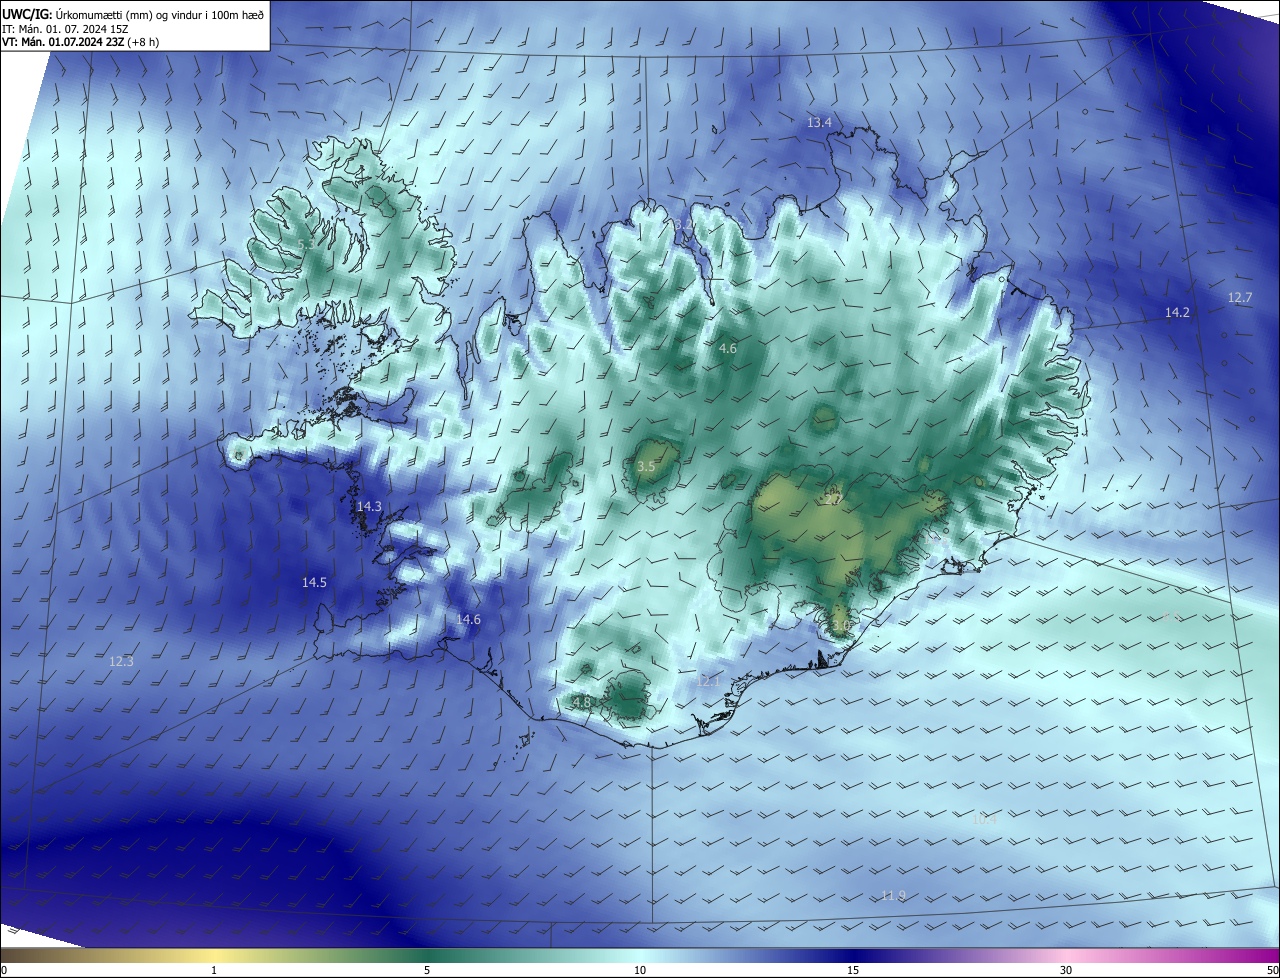
Task: Click the '5.3' value on the map
Action: [306, 243]
